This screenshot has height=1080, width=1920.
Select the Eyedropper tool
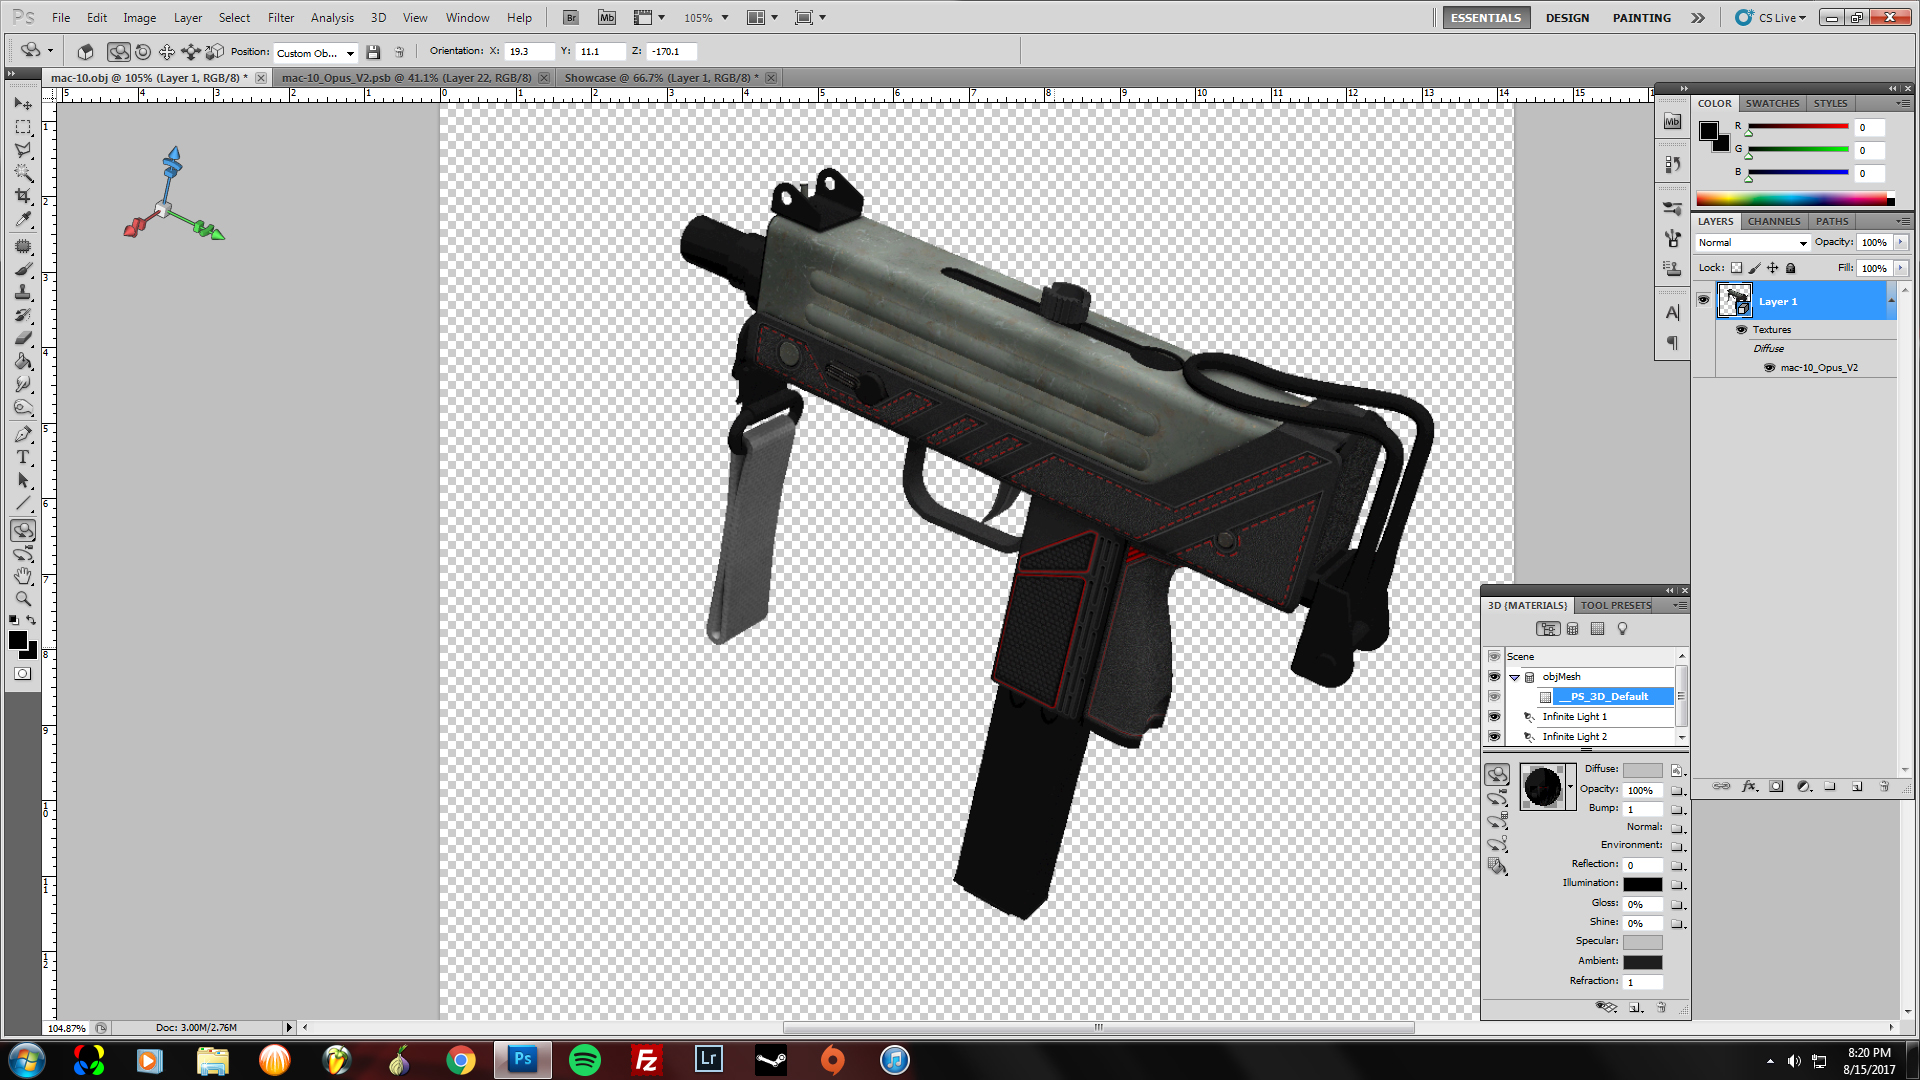coord(23,220)
